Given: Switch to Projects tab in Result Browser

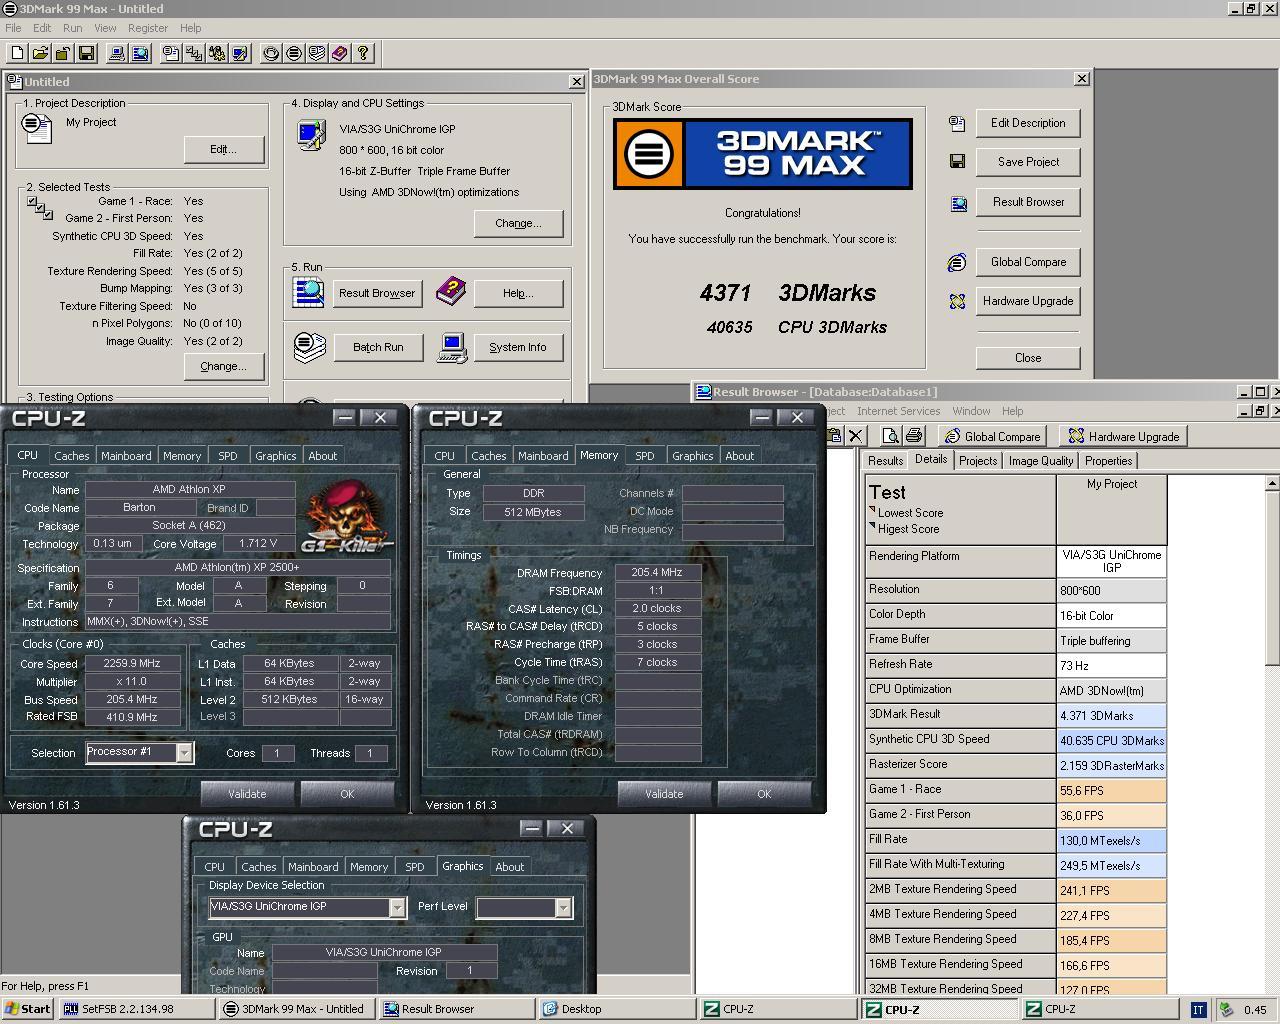Looking at the screenshot, I should point(978,461).
